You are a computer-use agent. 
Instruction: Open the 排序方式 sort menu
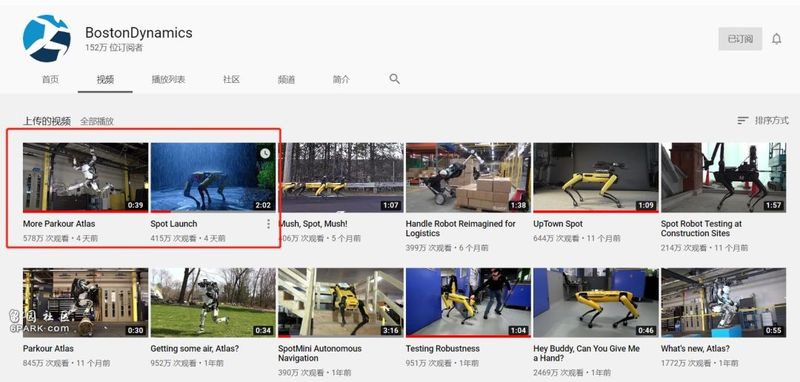763,120
